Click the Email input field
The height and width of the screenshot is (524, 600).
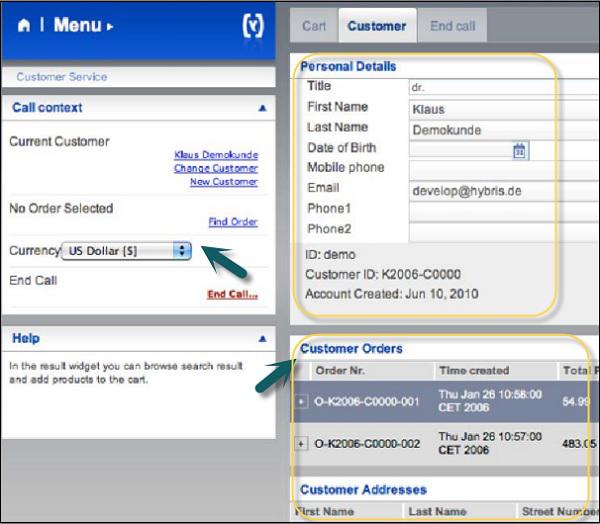(500, 189)
